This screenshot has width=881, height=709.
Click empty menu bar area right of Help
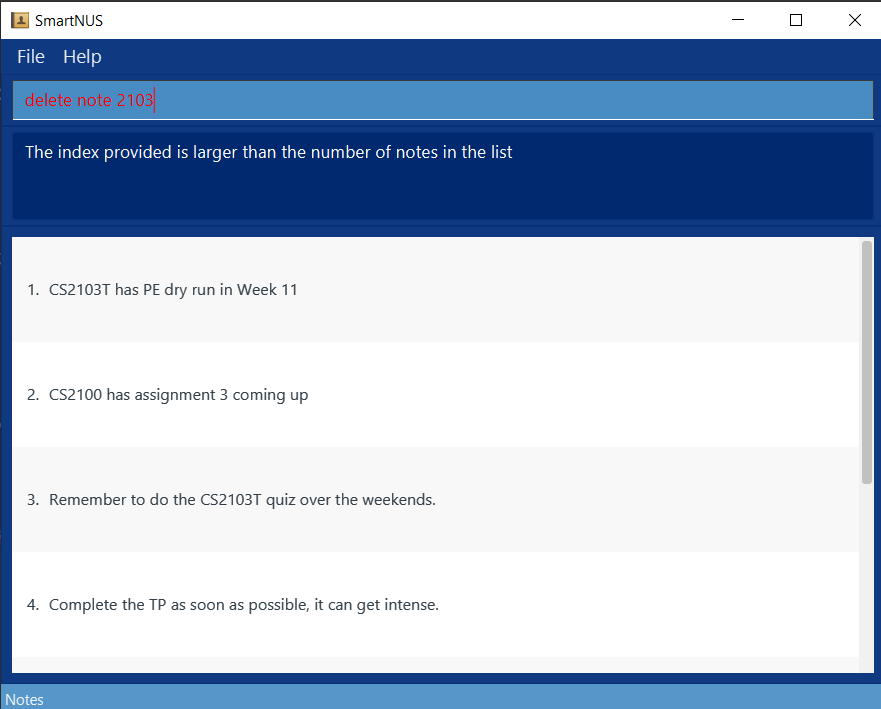pos(500,57)
